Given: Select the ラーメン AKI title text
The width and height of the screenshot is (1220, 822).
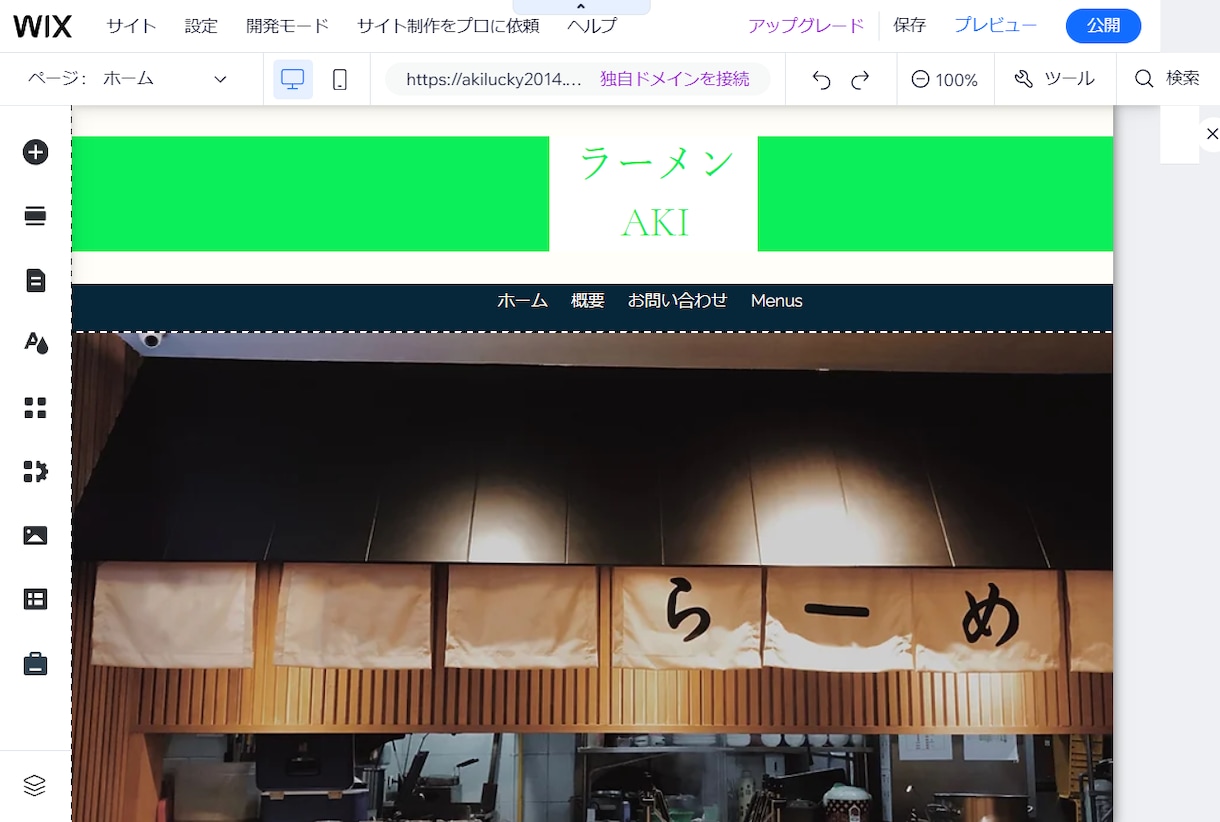Looking at the screenshot, I should (655, 192).
